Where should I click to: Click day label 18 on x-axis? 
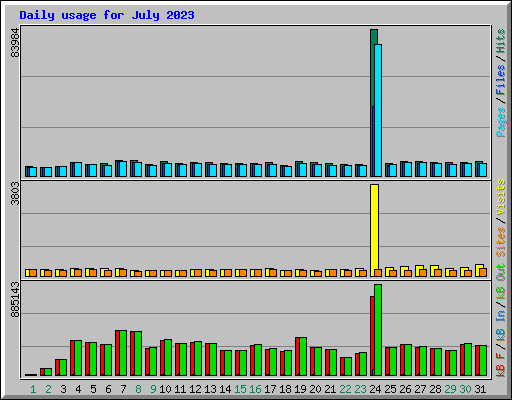285,389
